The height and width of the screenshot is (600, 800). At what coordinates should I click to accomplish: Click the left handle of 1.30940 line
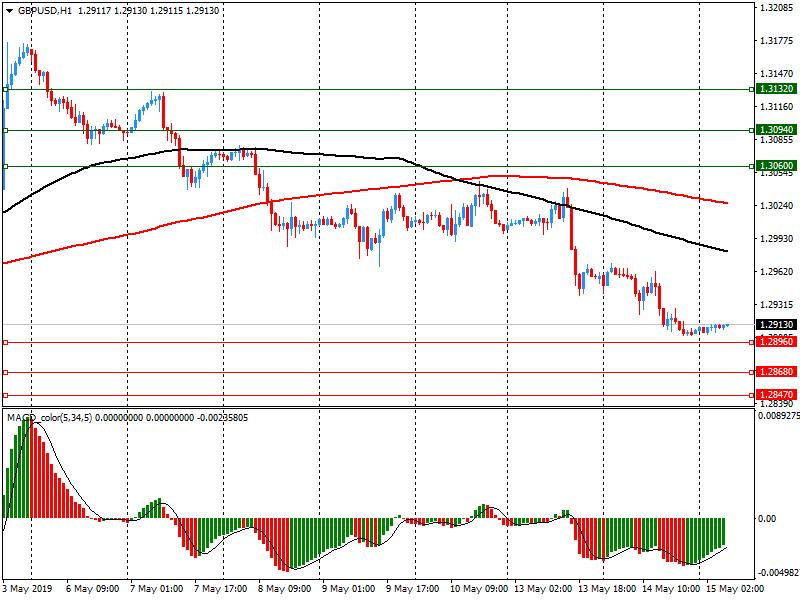coord(6,131)
